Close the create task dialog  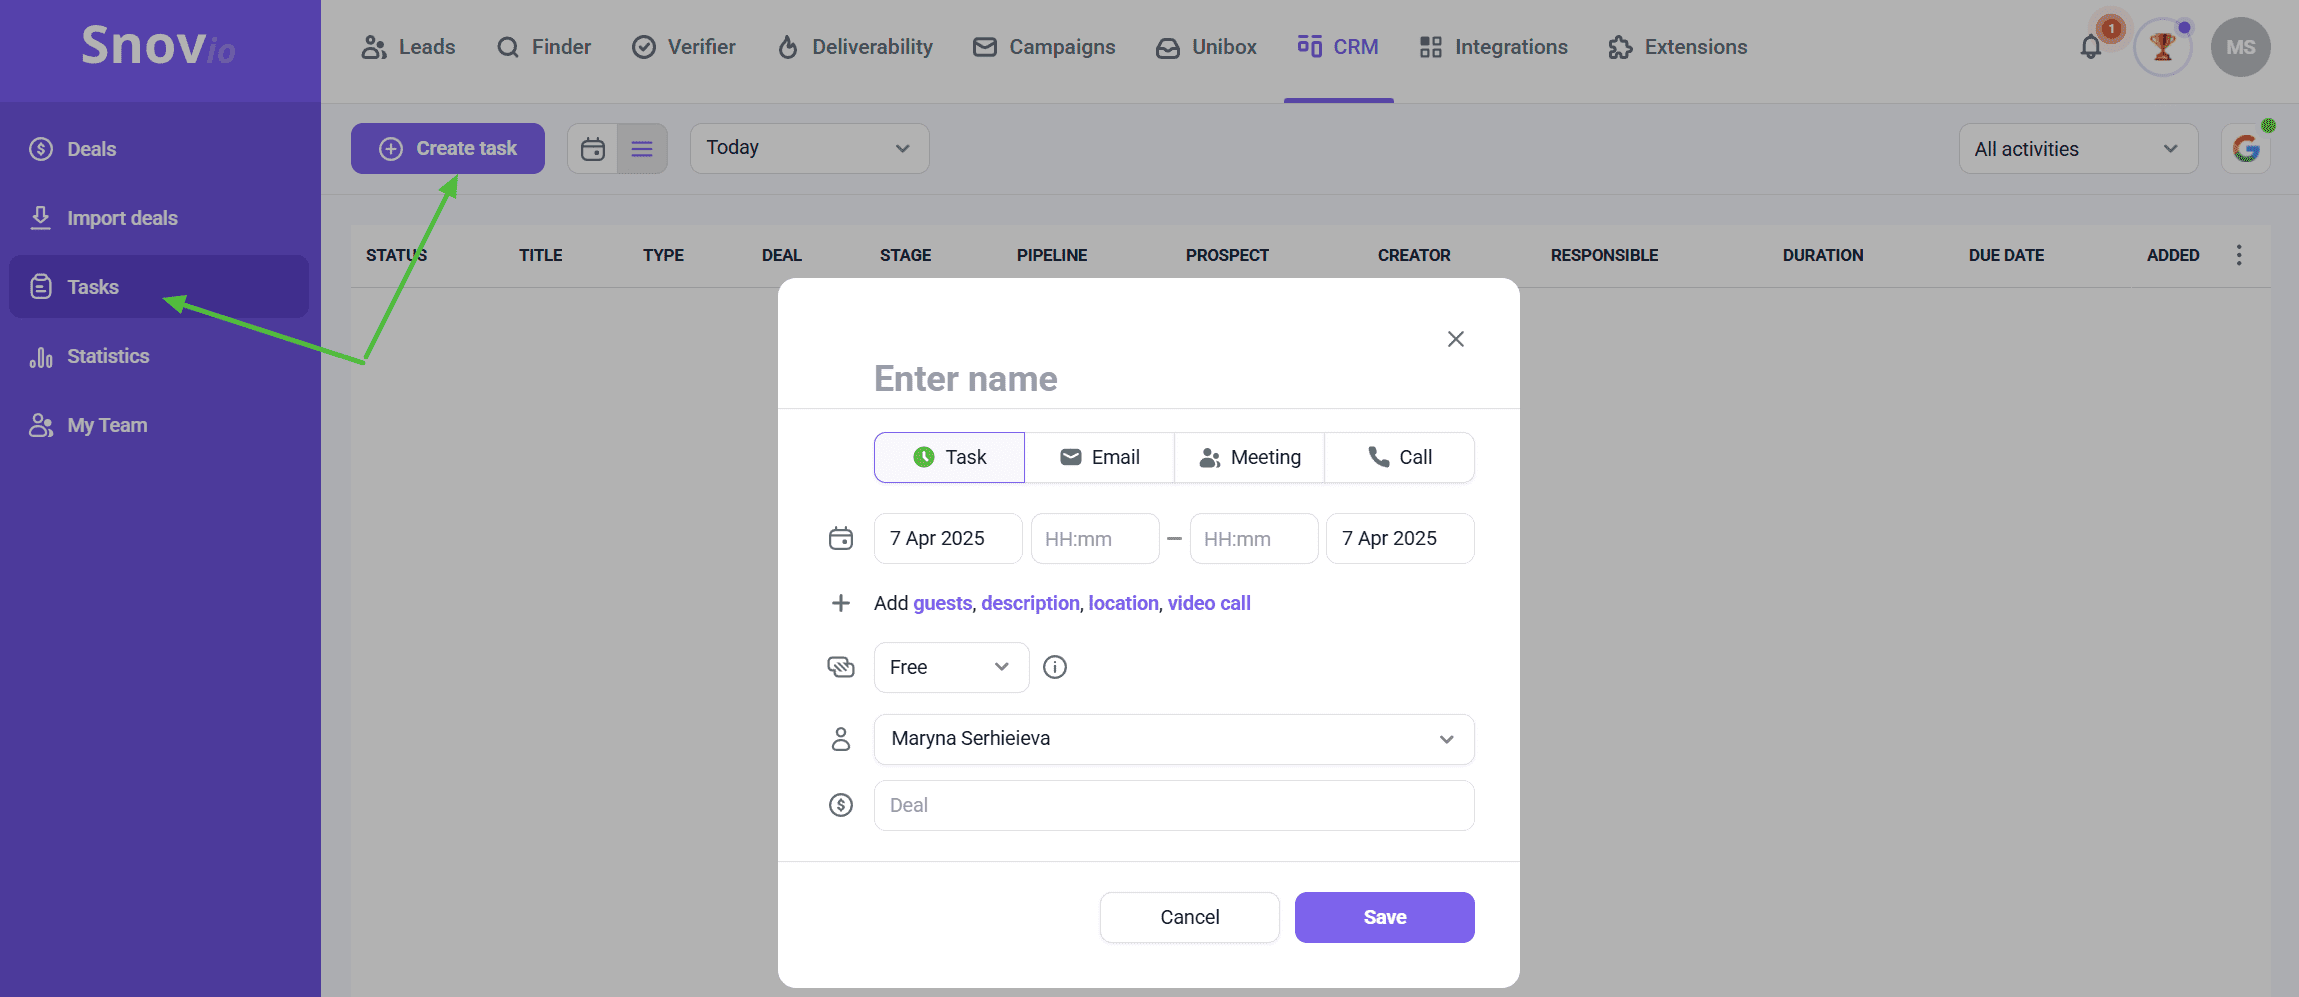1455,339
